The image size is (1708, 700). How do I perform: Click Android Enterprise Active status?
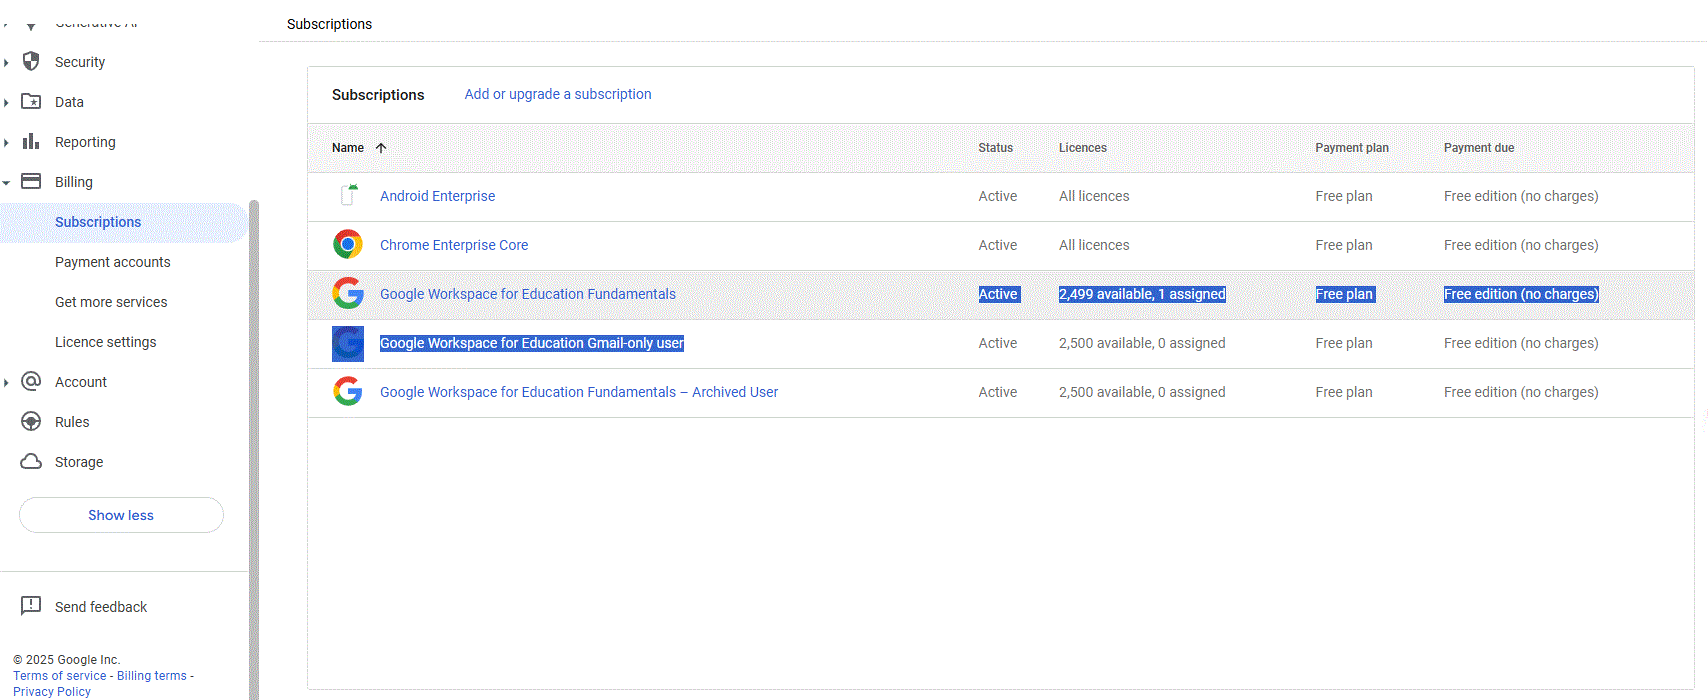coord(998,196)
